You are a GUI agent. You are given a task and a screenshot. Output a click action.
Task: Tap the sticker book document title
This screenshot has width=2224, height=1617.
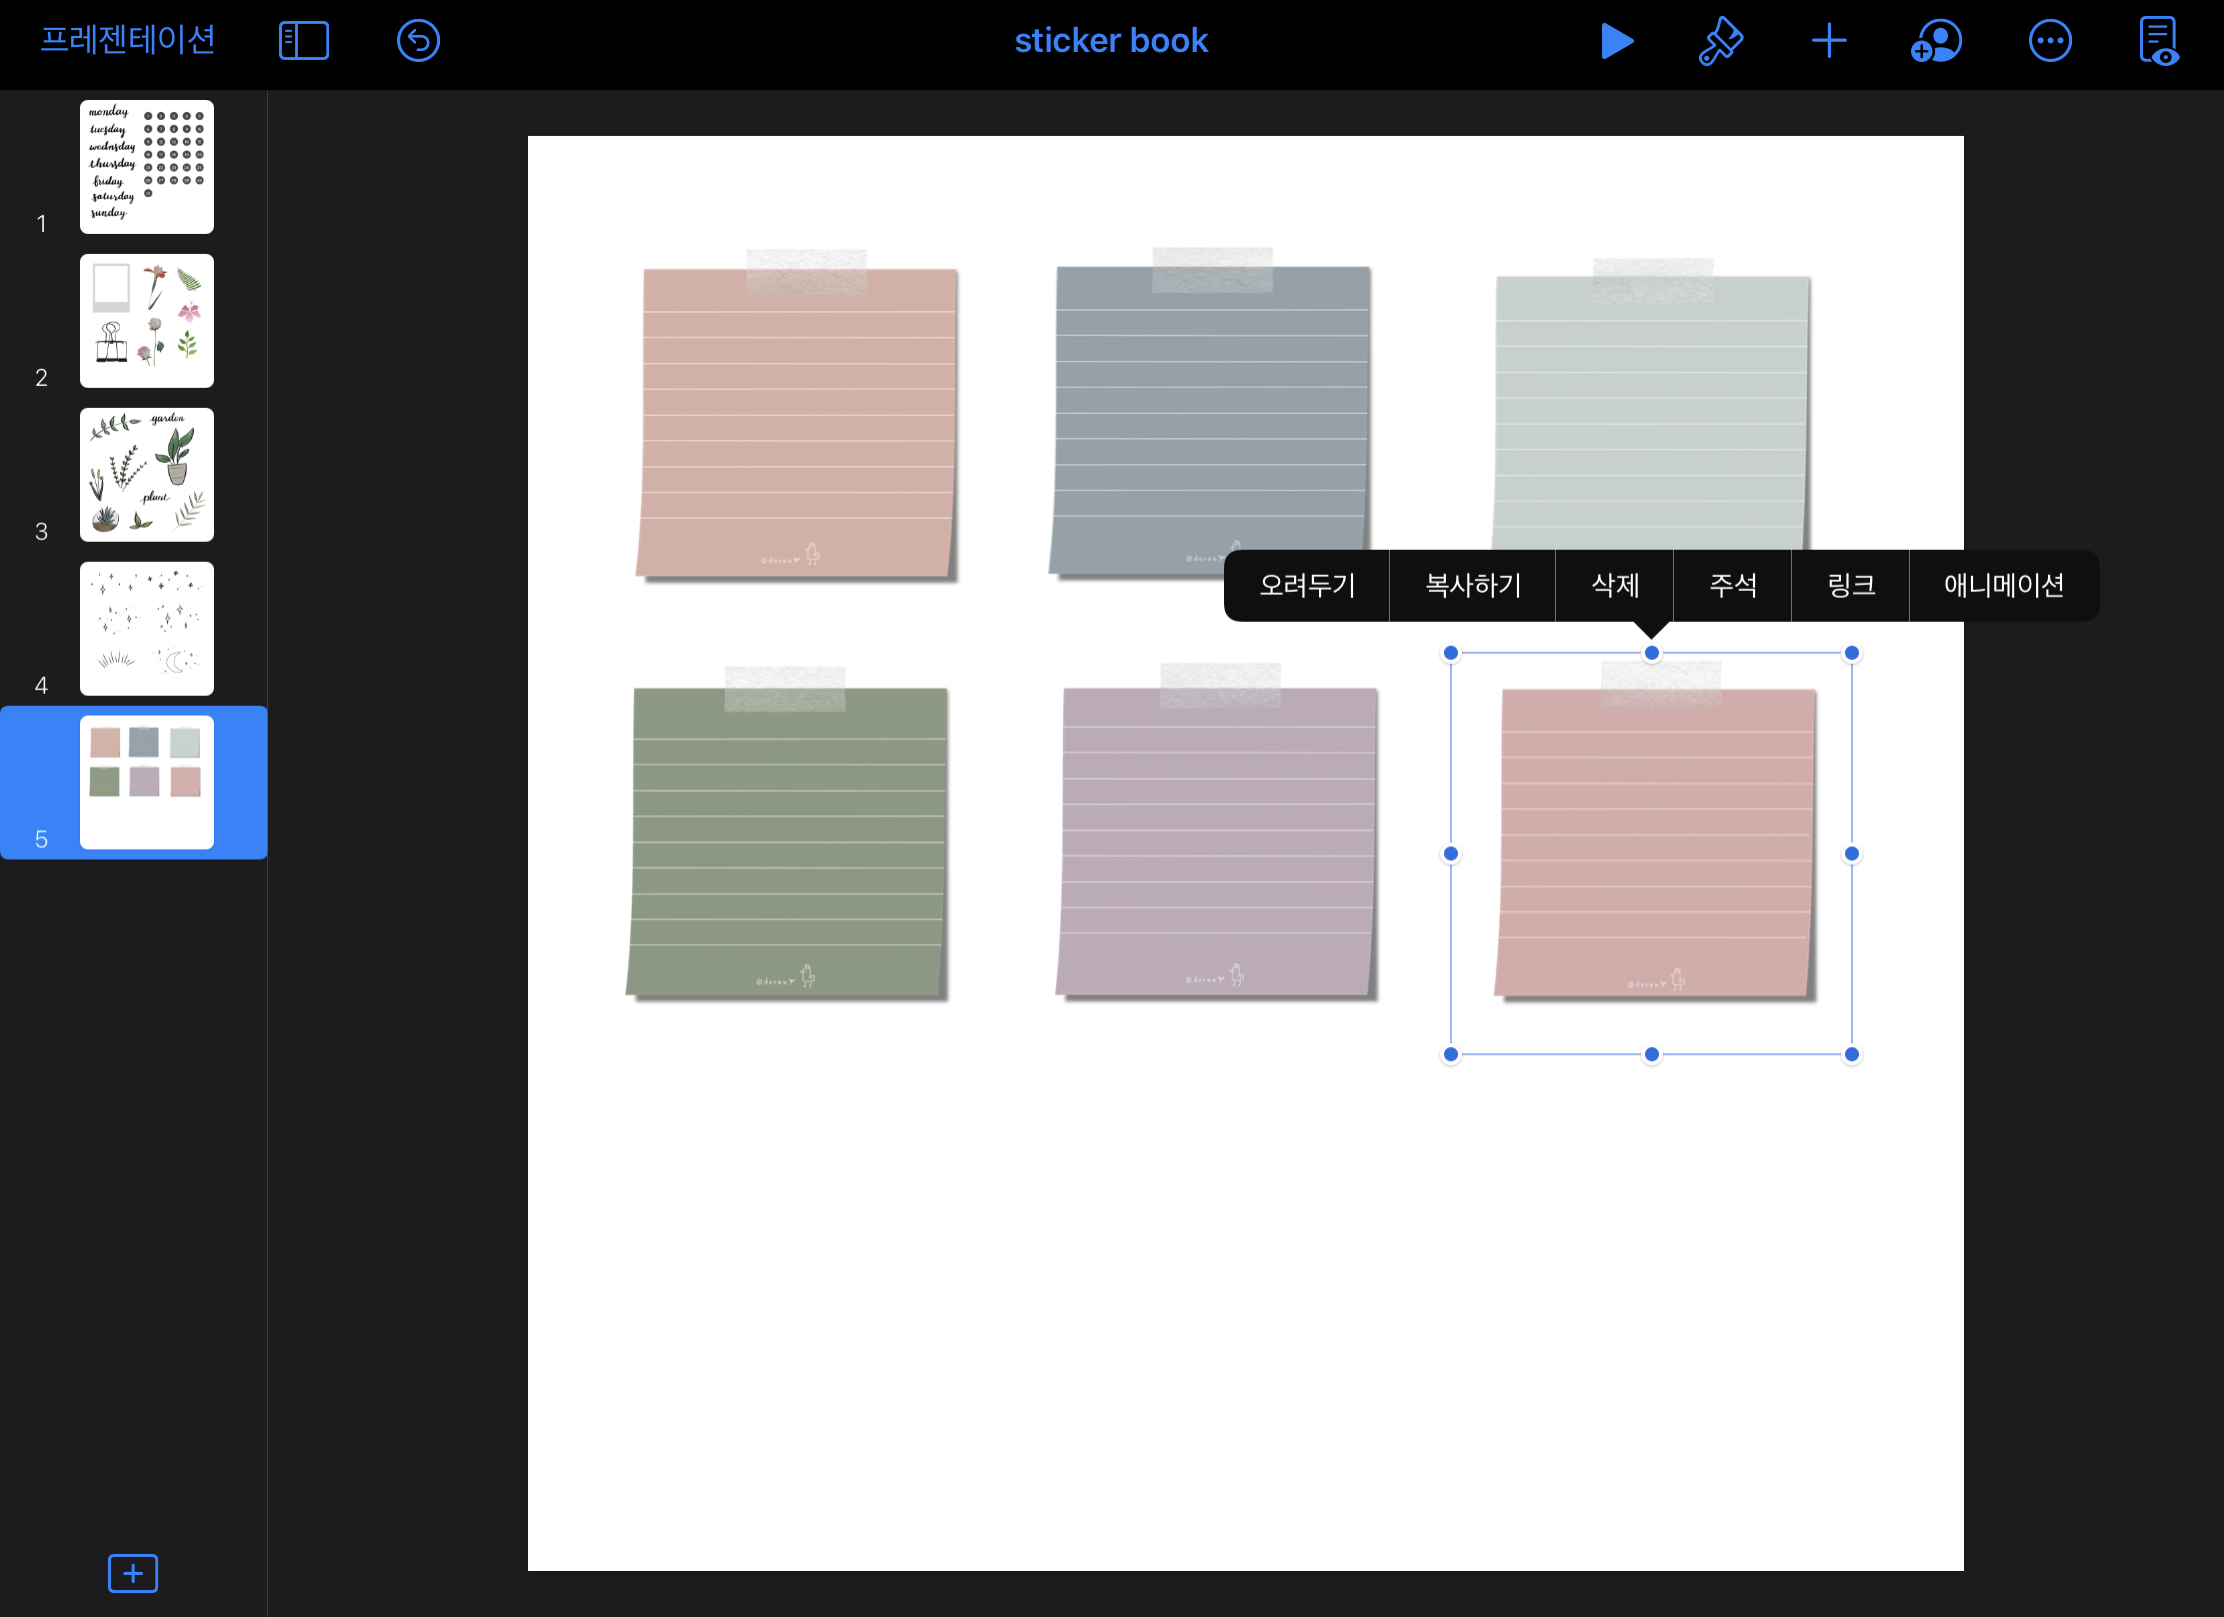1111,41
